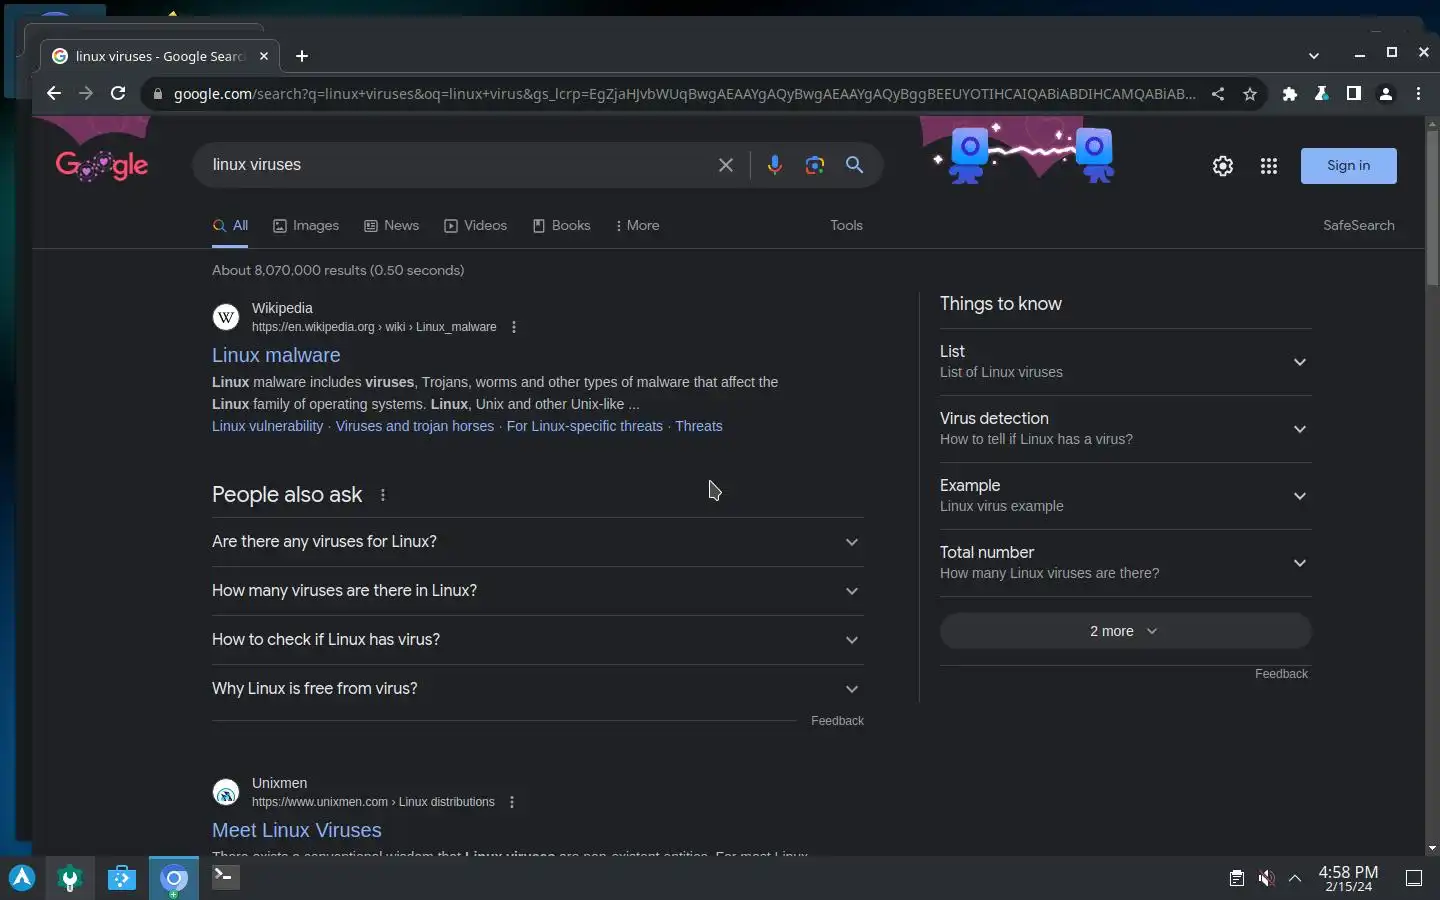Screen dimensions: 1440x900
Task: Show hidden system tray icons
Action: [1295, 878]
